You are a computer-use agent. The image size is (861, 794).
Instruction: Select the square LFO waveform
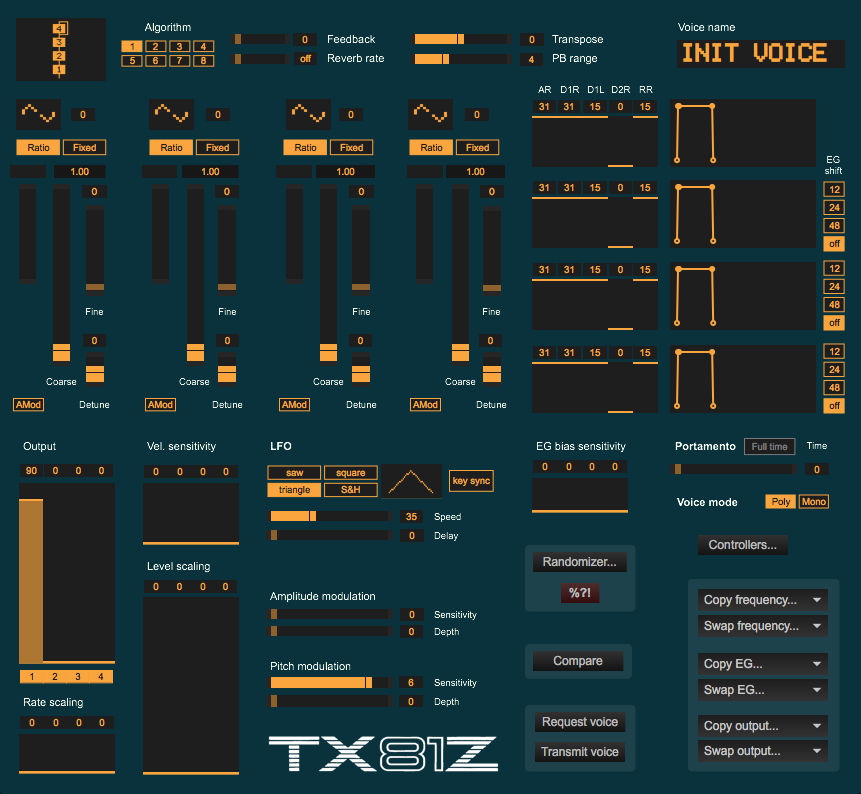(350, 472)
